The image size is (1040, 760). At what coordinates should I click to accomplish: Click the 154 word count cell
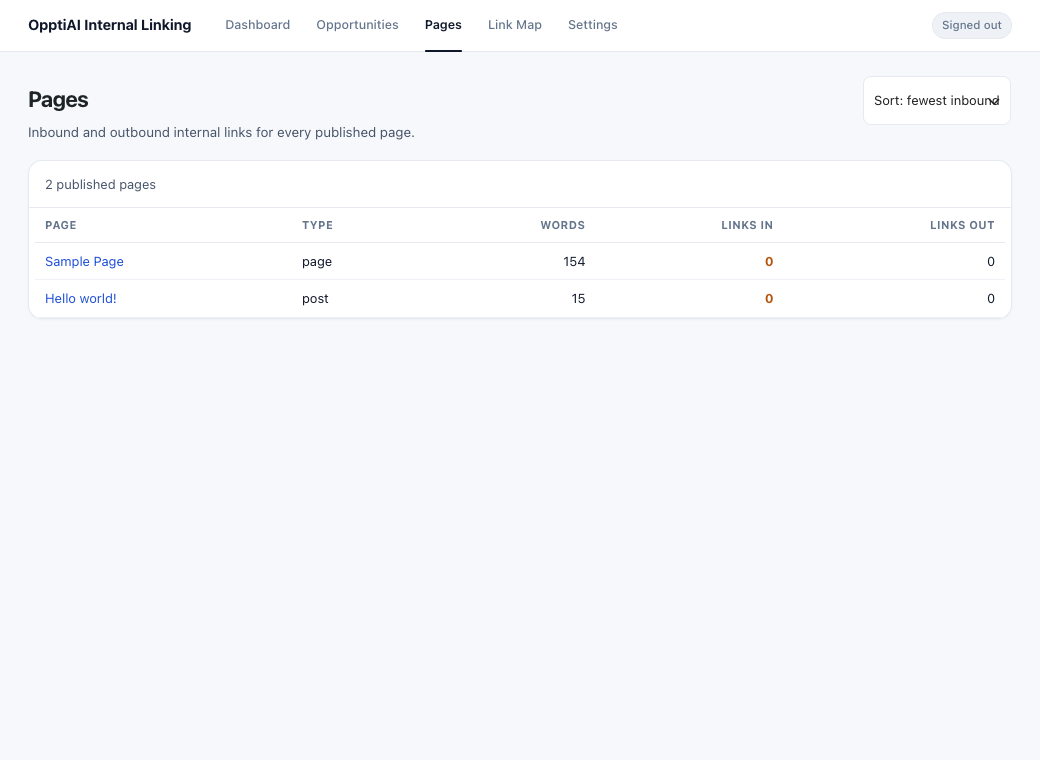[x=574, y=261]
